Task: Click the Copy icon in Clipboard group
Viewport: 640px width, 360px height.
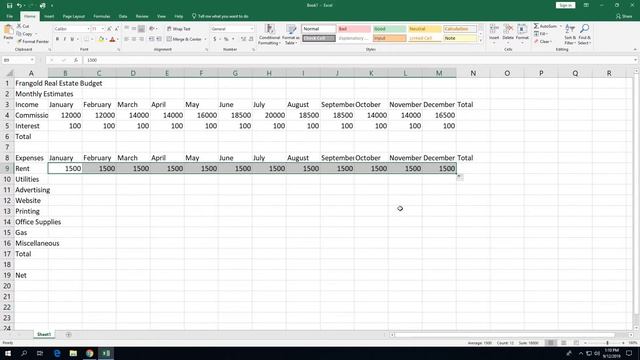Action: [x=19, y=34]
